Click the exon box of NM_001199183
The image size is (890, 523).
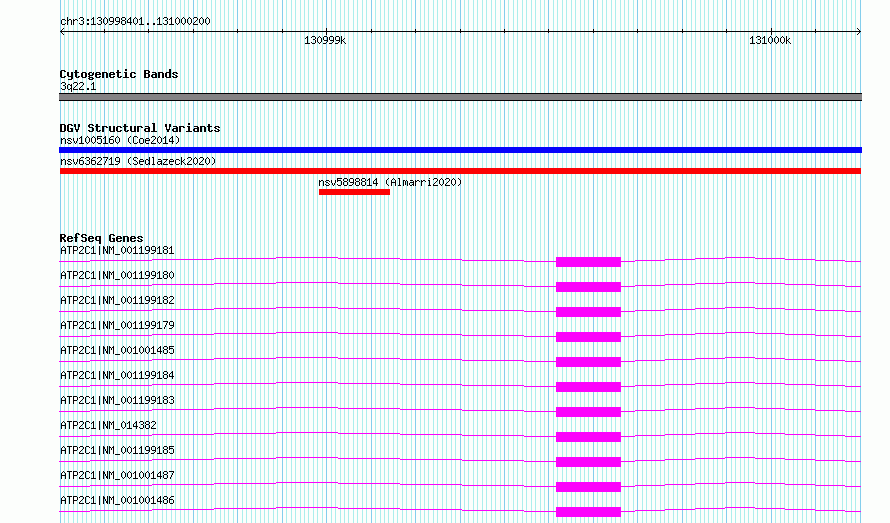588,412
